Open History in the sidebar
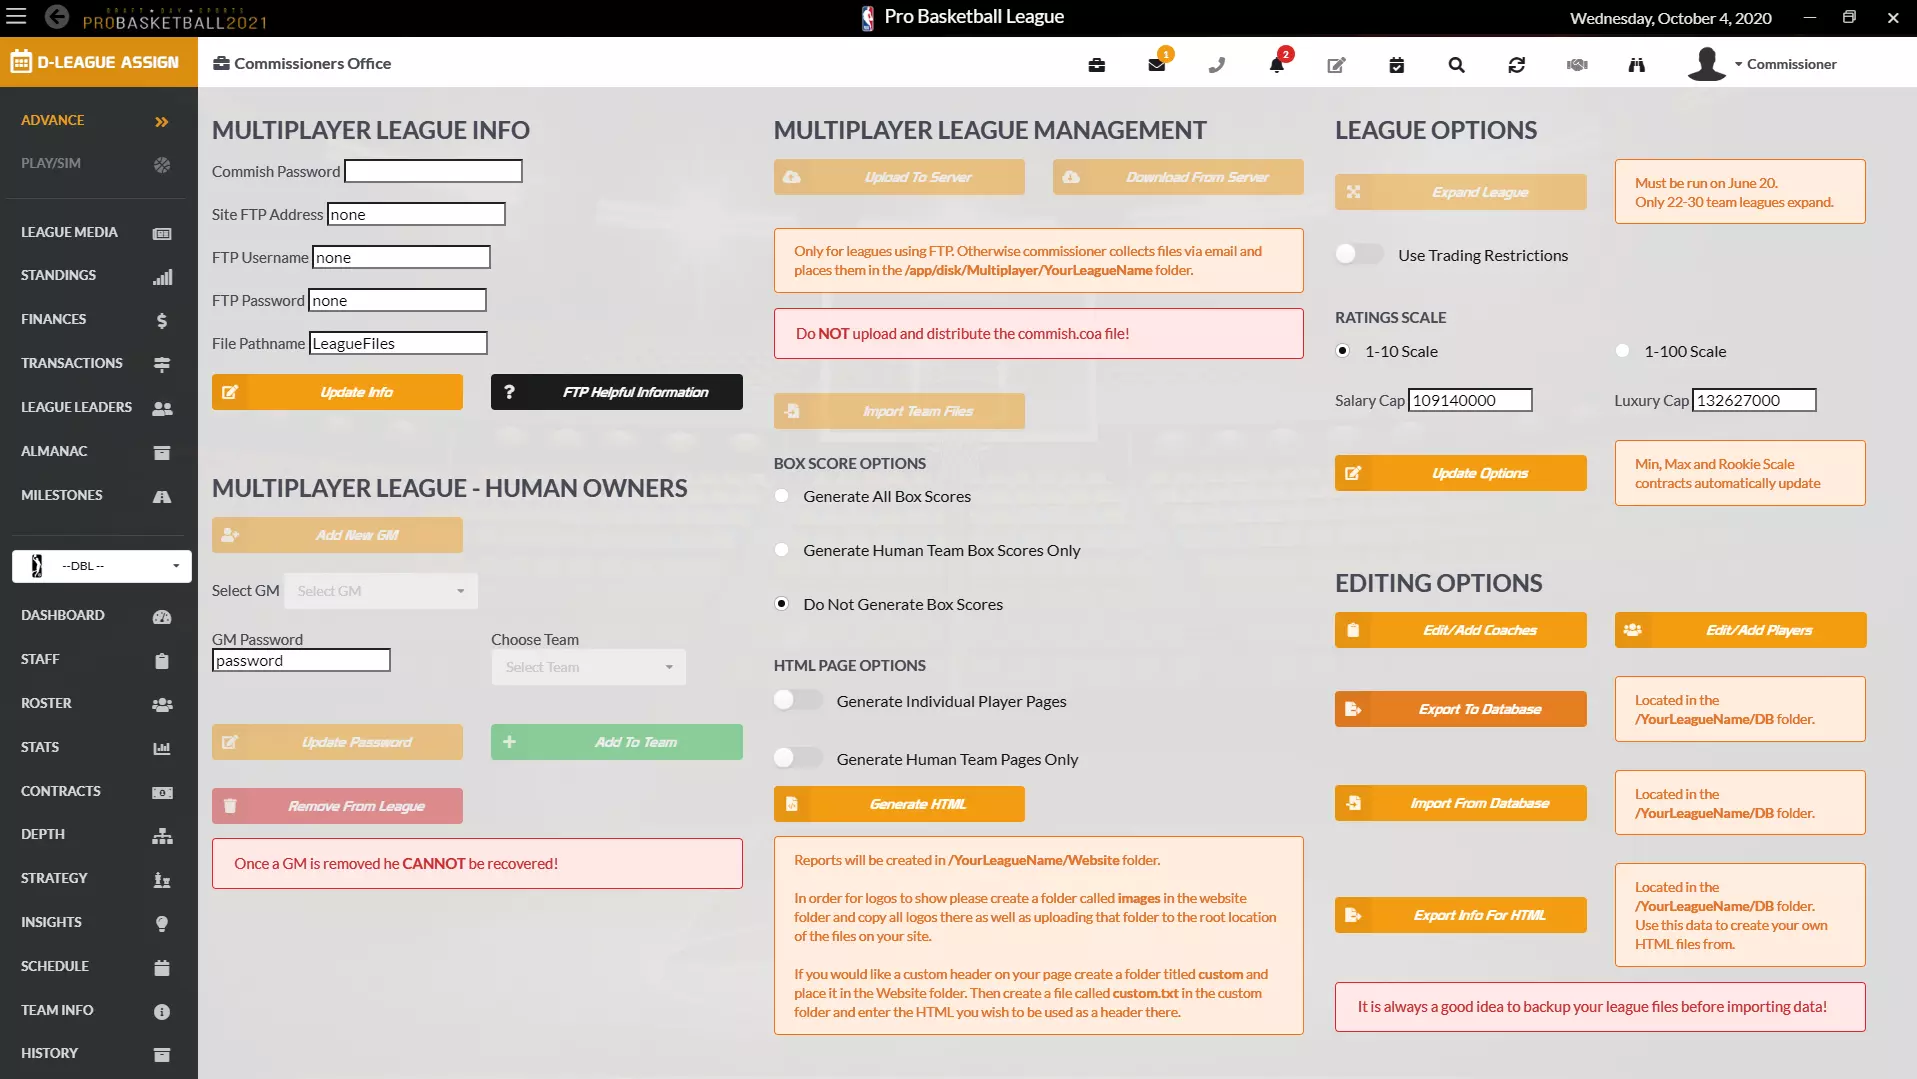1917x1079 pixels. click(x=98, y=1053)
